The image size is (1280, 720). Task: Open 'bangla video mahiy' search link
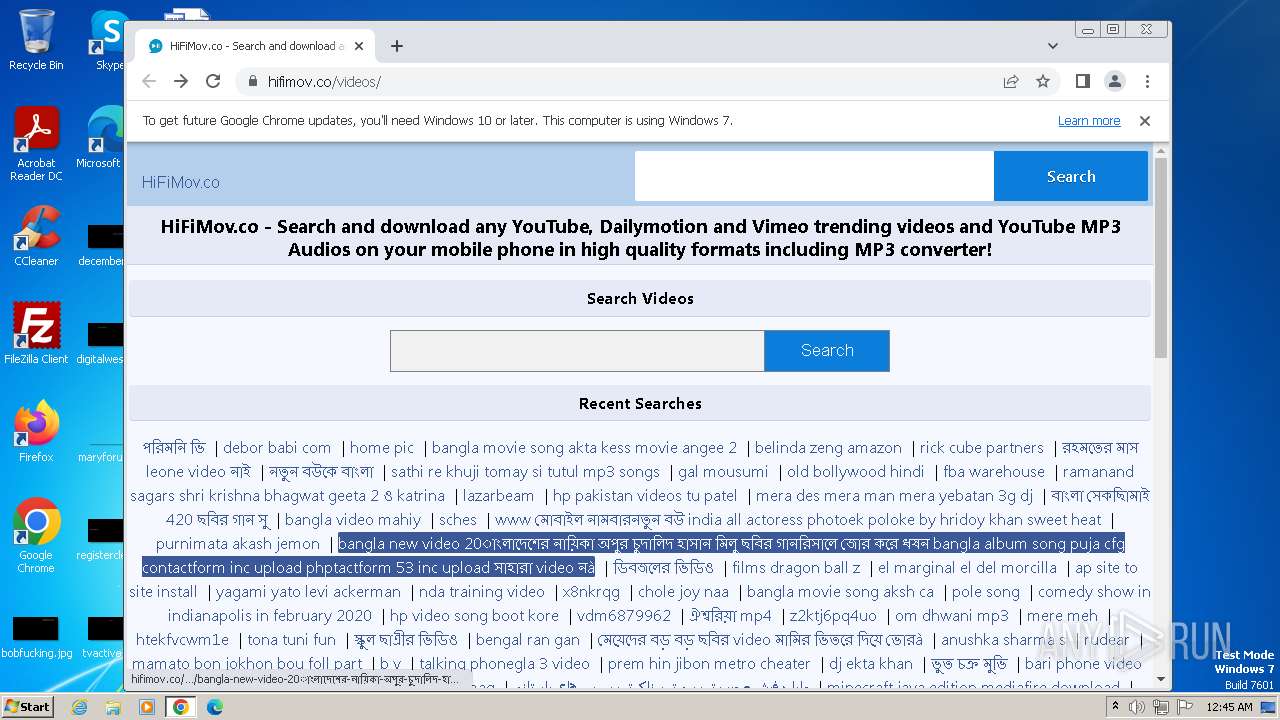point(353,520)
